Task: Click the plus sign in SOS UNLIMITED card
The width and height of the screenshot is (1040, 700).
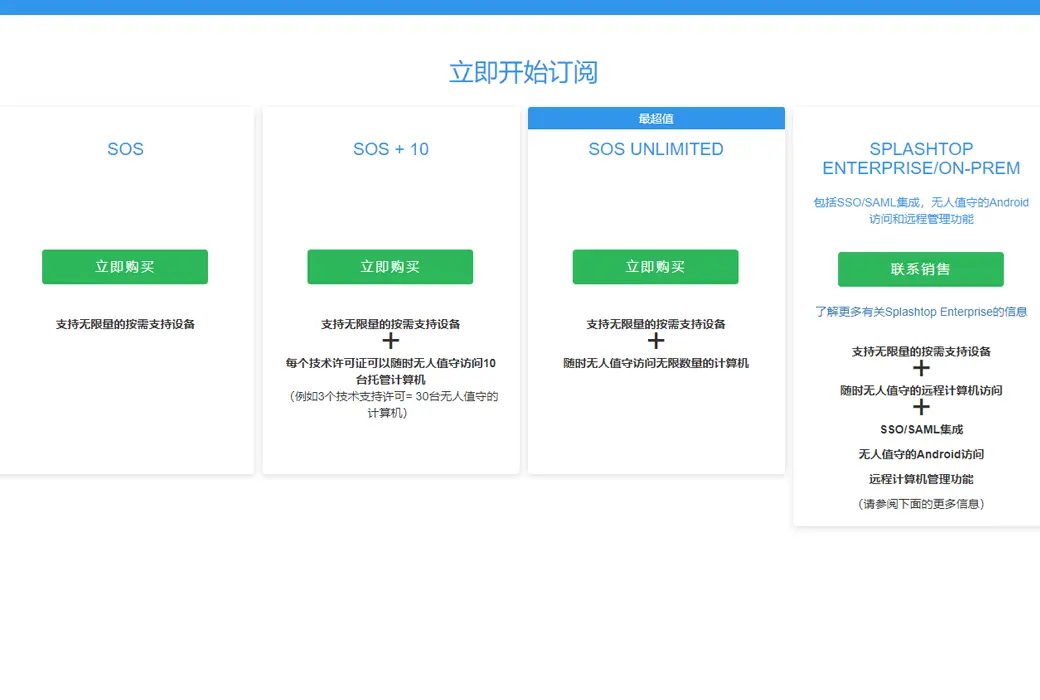Action: point(656,341)
